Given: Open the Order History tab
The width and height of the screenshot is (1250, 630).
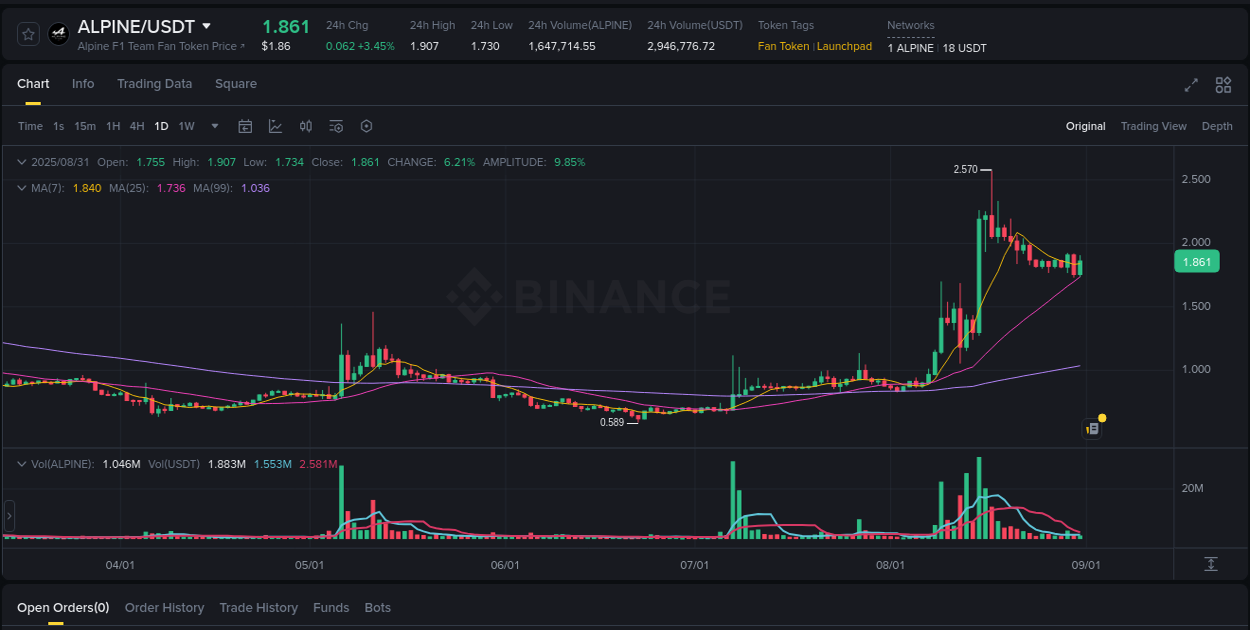Looking at the screenshot, I should tap(164, 607).
